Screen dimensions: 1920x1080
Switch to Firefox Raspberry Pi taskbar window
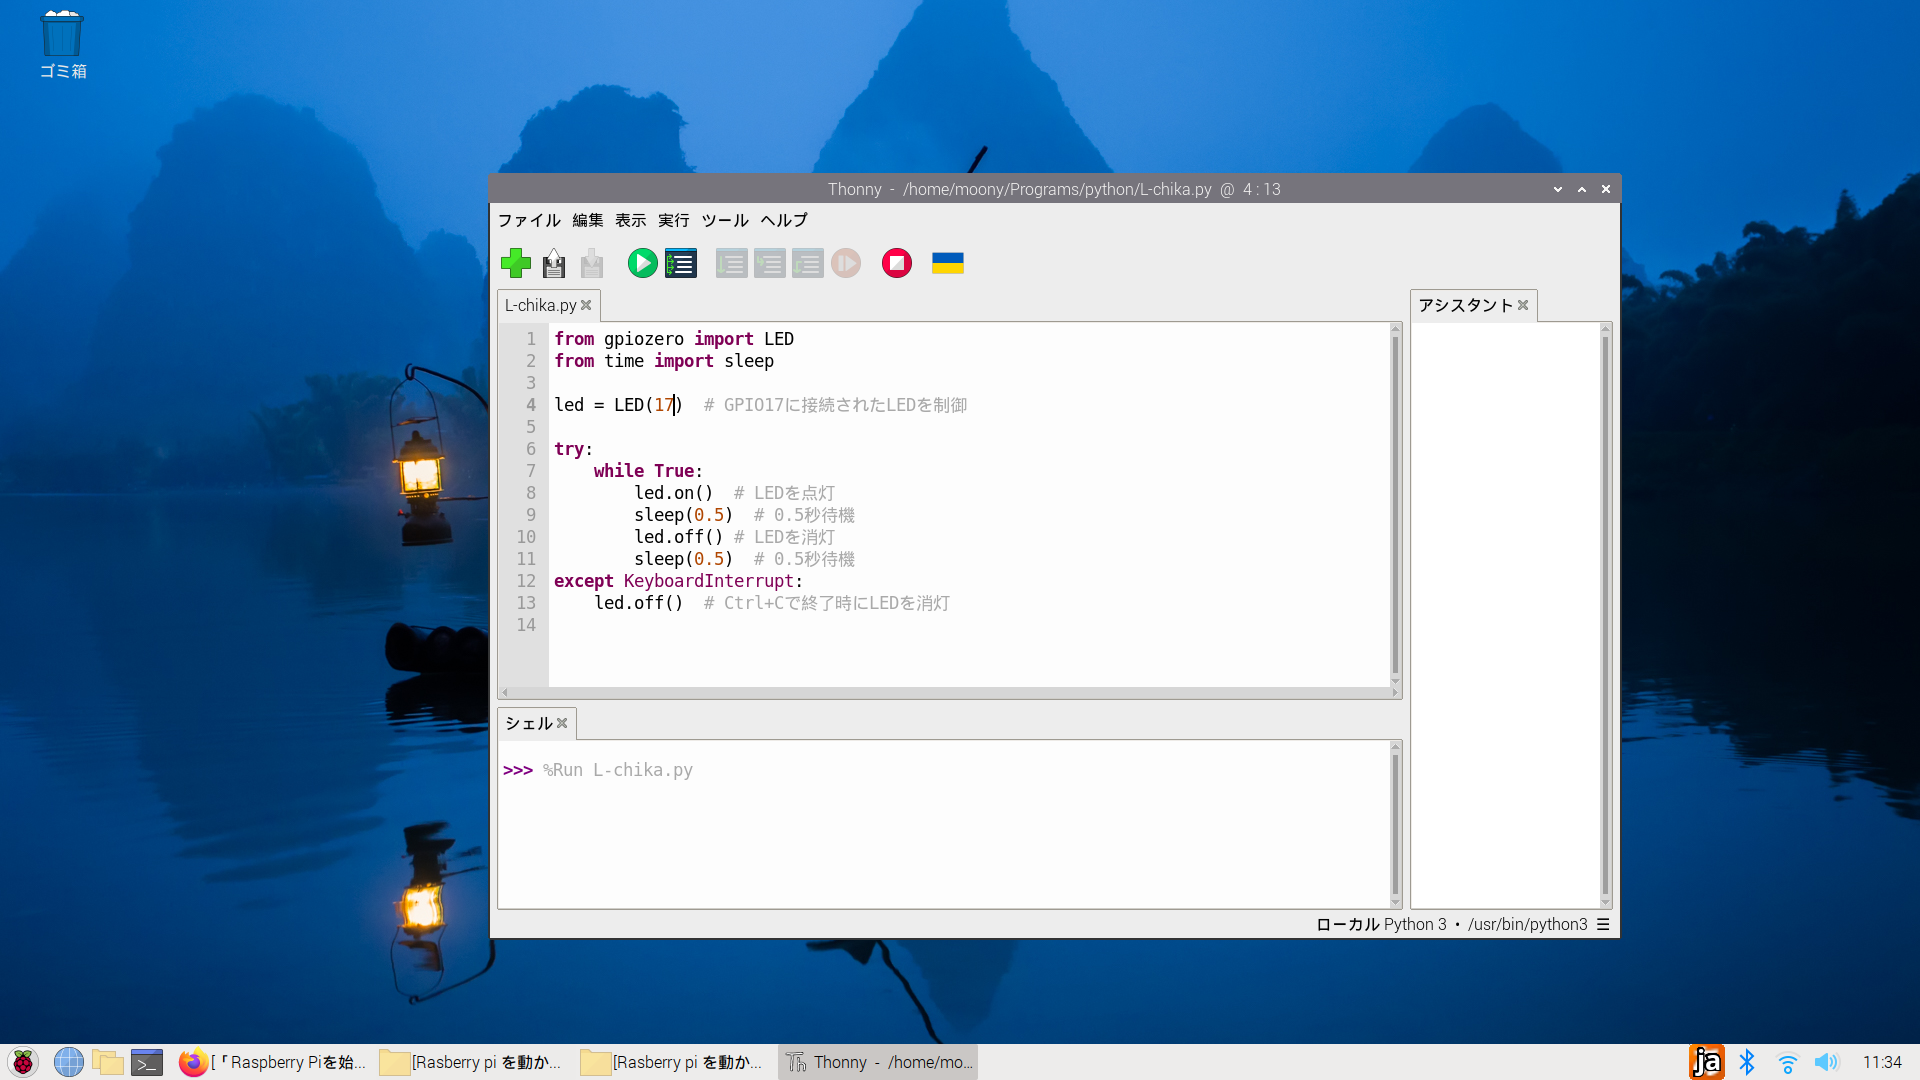(x=273, y=1062)
